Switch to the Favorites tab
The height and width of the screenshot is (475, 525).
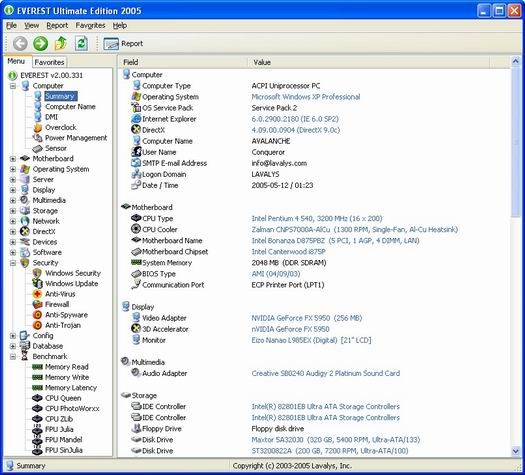(50, 62)
